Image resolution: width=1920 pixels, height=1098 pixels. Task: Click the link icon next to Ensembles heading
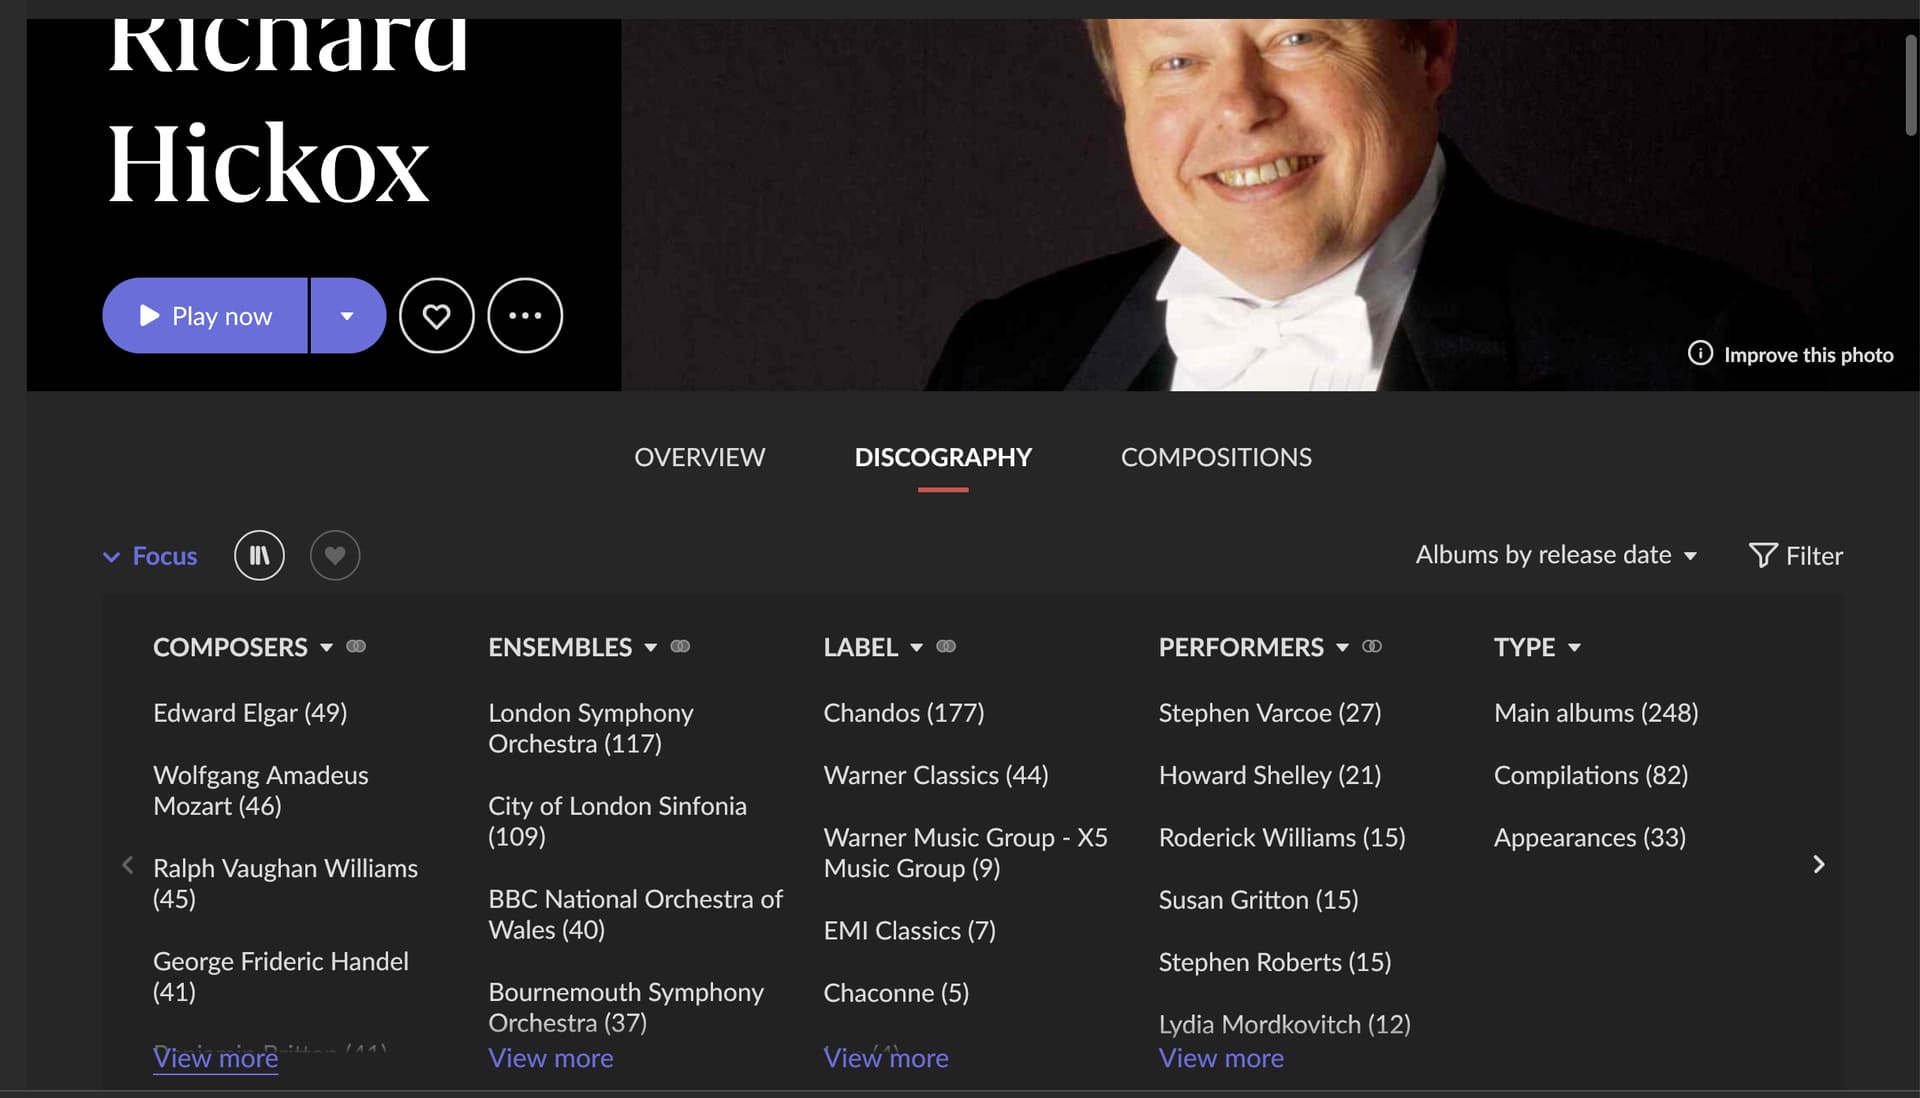coord(680,646)
